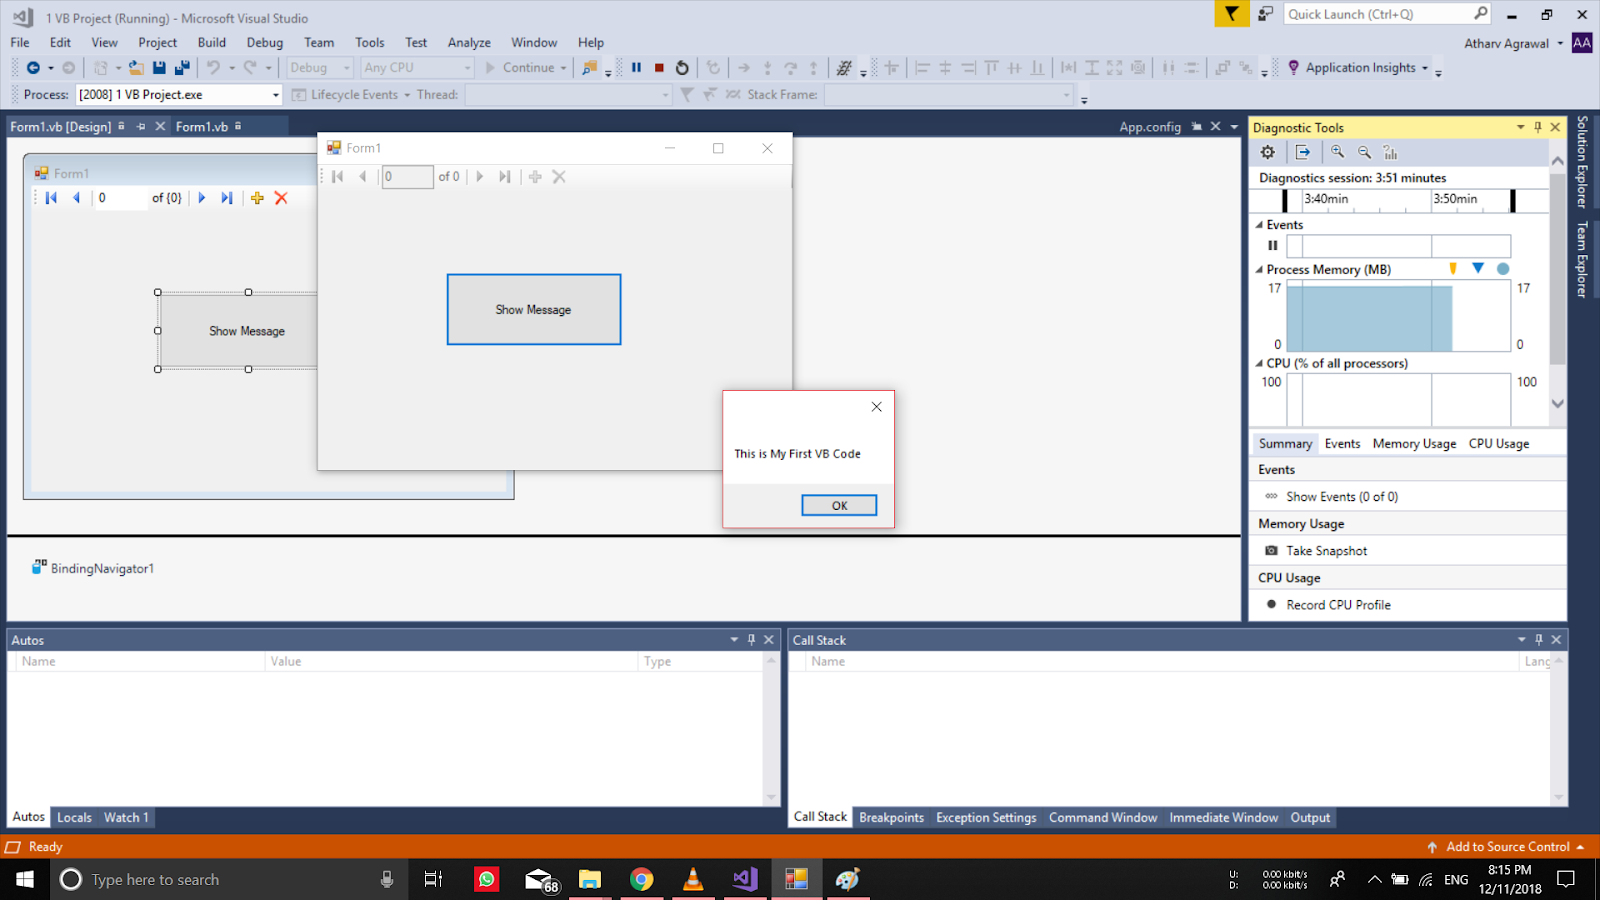
Task: Open the Analyze menu
Action: click(469, 42)
